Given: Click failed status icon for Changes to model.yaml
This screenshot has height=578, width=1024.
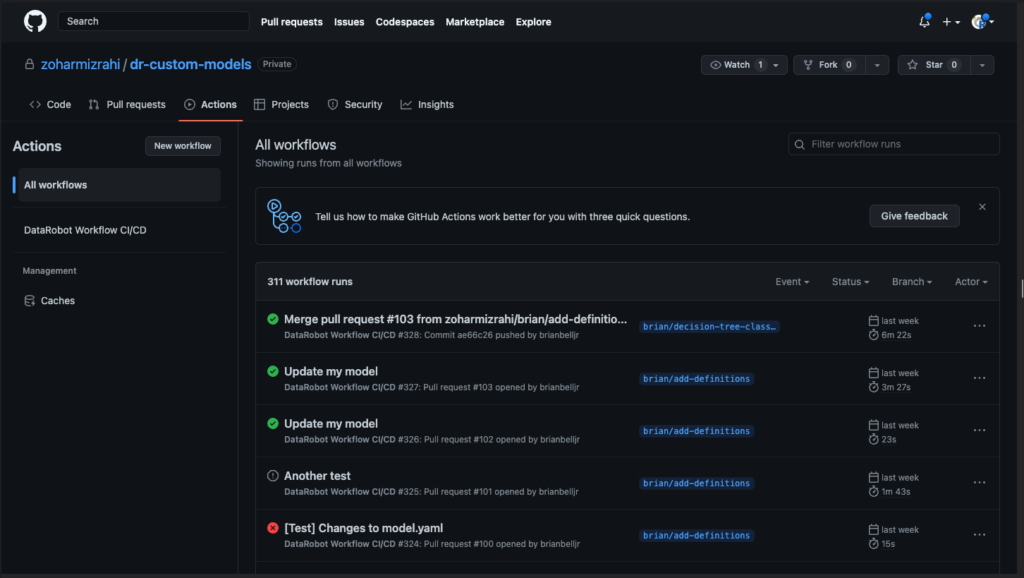Looking at the screenshot, I should pos(273,528).
